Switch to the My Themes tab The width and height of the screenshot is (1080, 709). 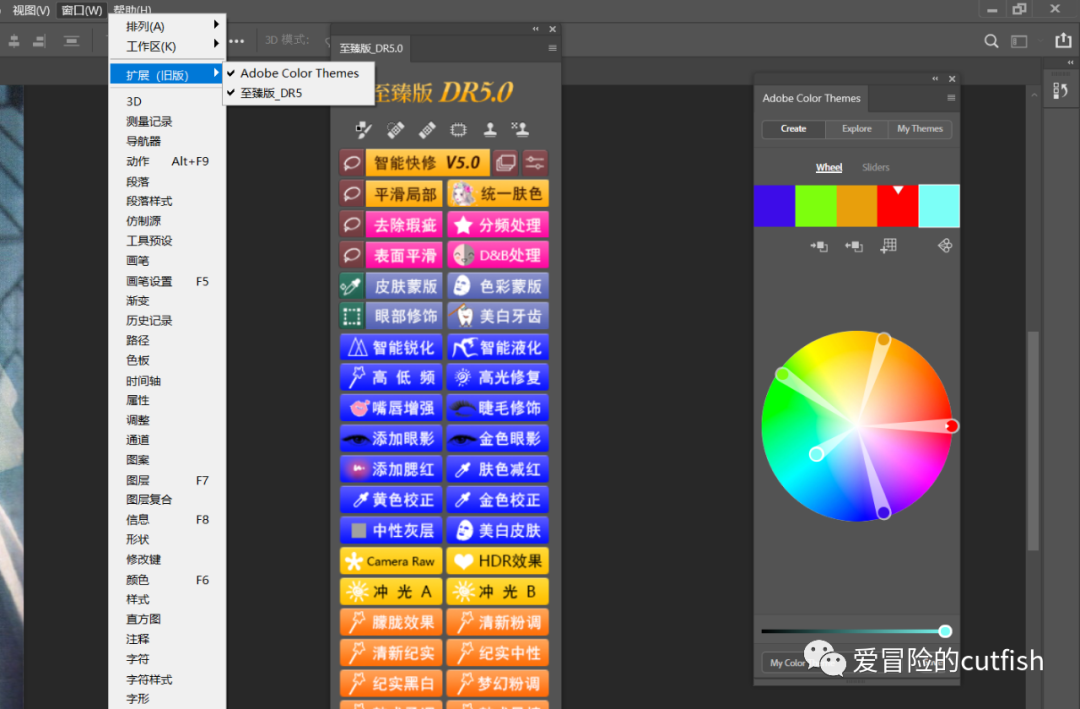point(920,129)
